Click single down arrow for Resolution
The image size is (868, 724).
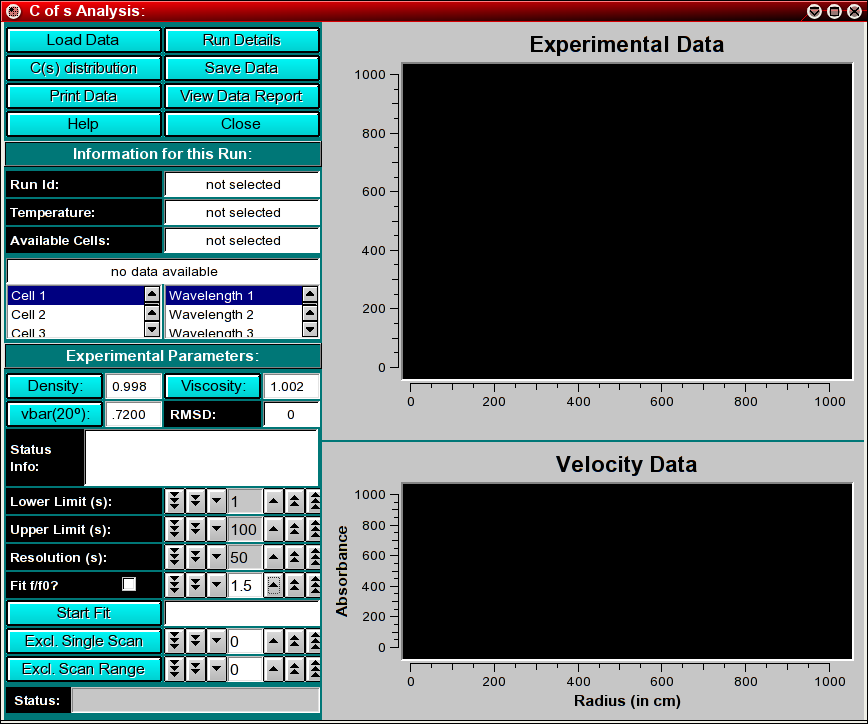(217, 558)
